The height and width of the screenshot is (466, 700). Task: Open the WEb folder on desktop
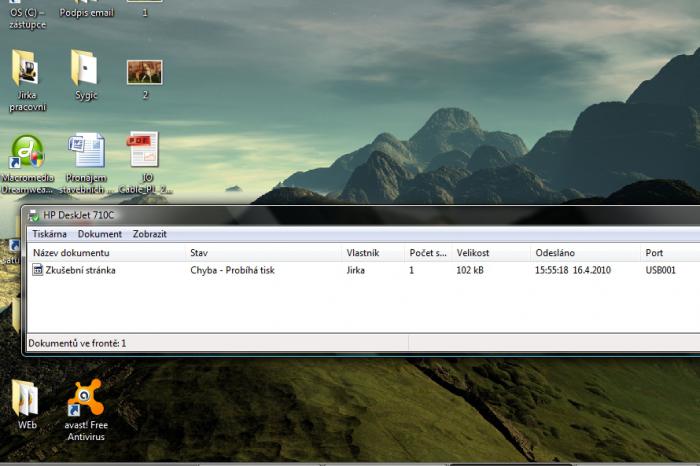click(26, 398)
